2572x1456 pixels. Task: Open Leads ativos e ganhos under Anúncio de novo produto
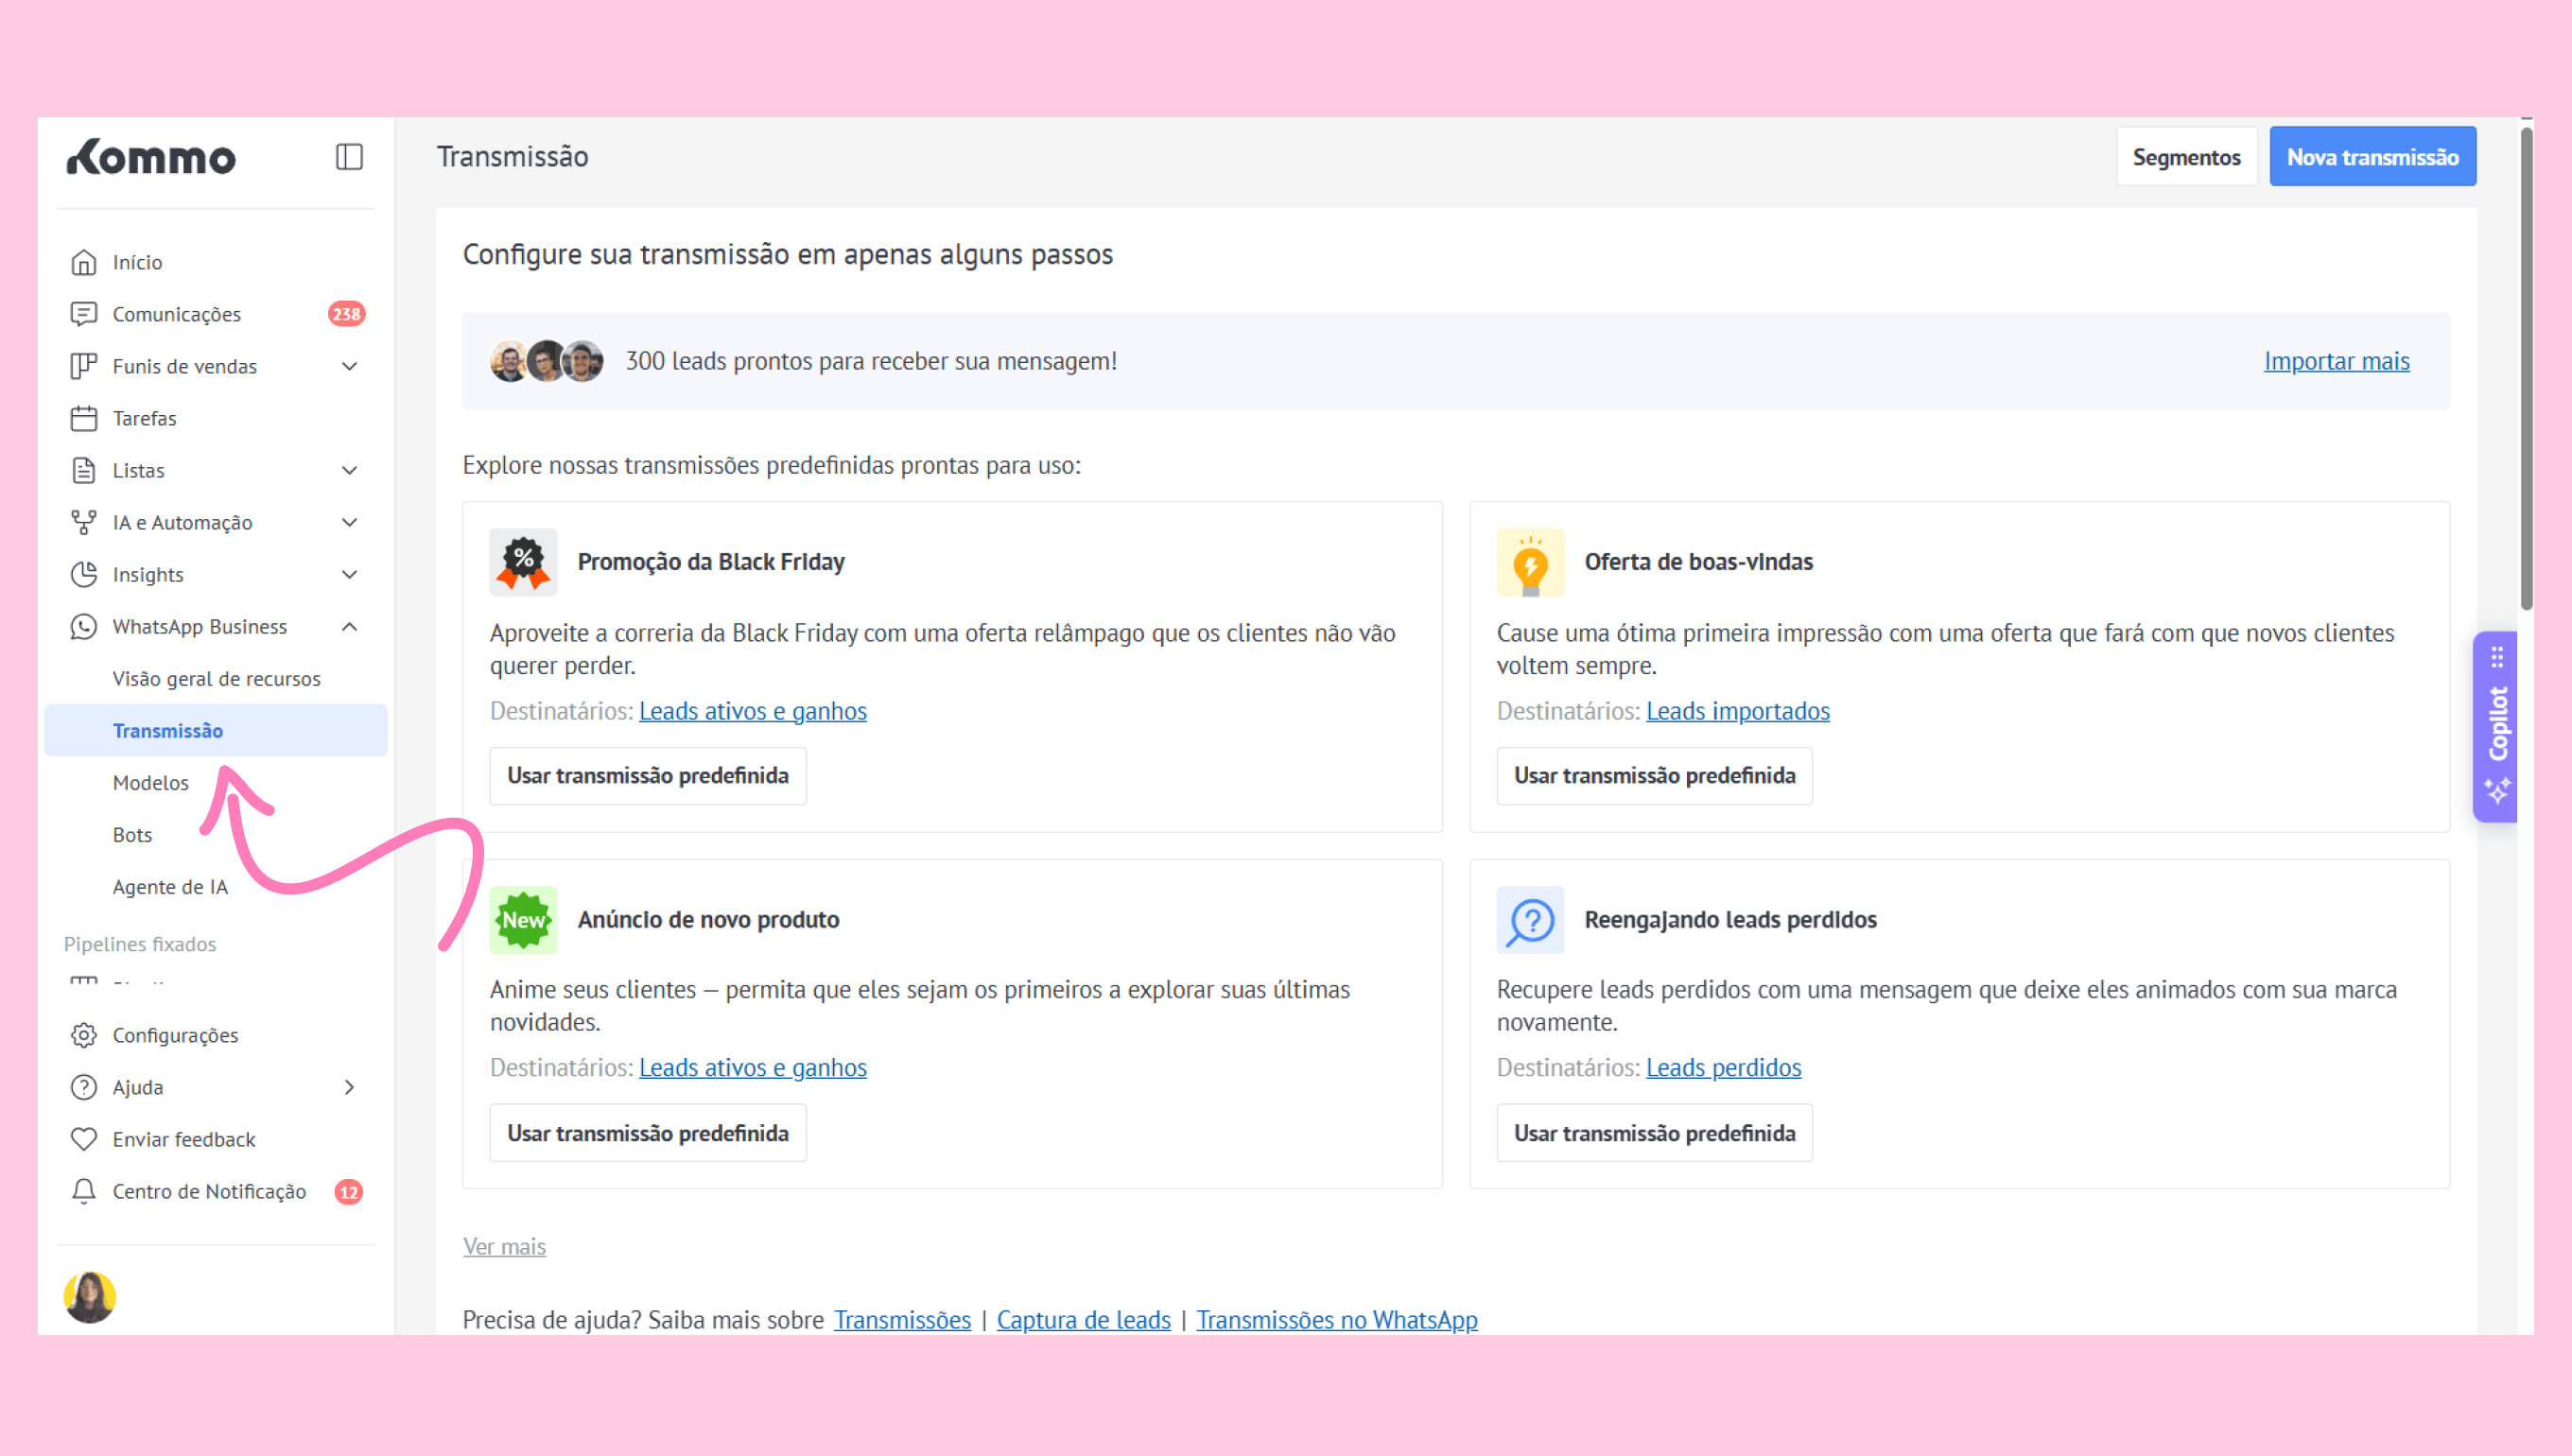(x=753, y=1068)
